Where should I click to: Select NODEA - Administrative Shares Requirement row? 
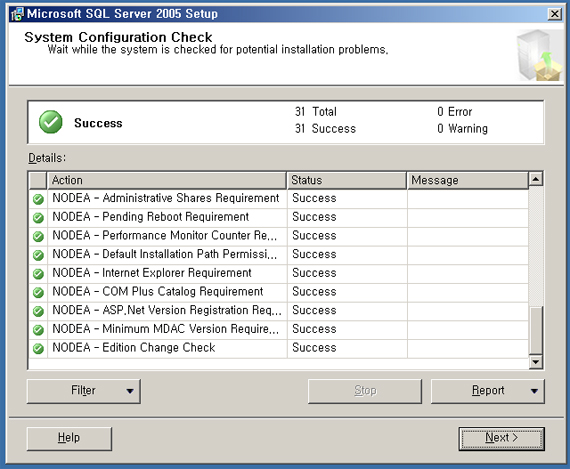[x=278, y=199]
